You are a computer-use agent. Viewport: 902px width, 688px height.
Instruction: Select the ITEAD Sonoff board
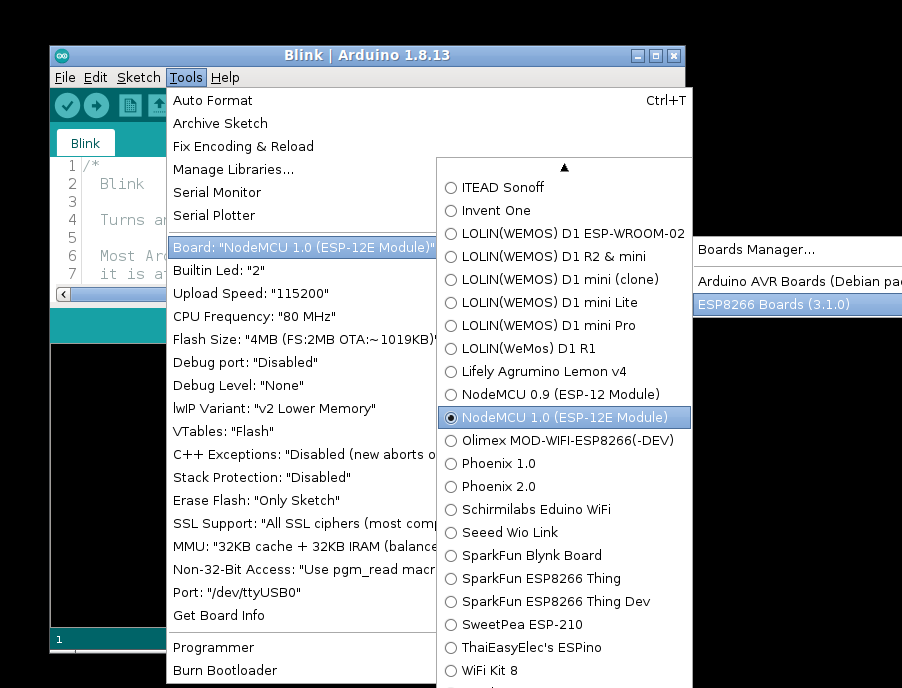click(x=564, y=188)
